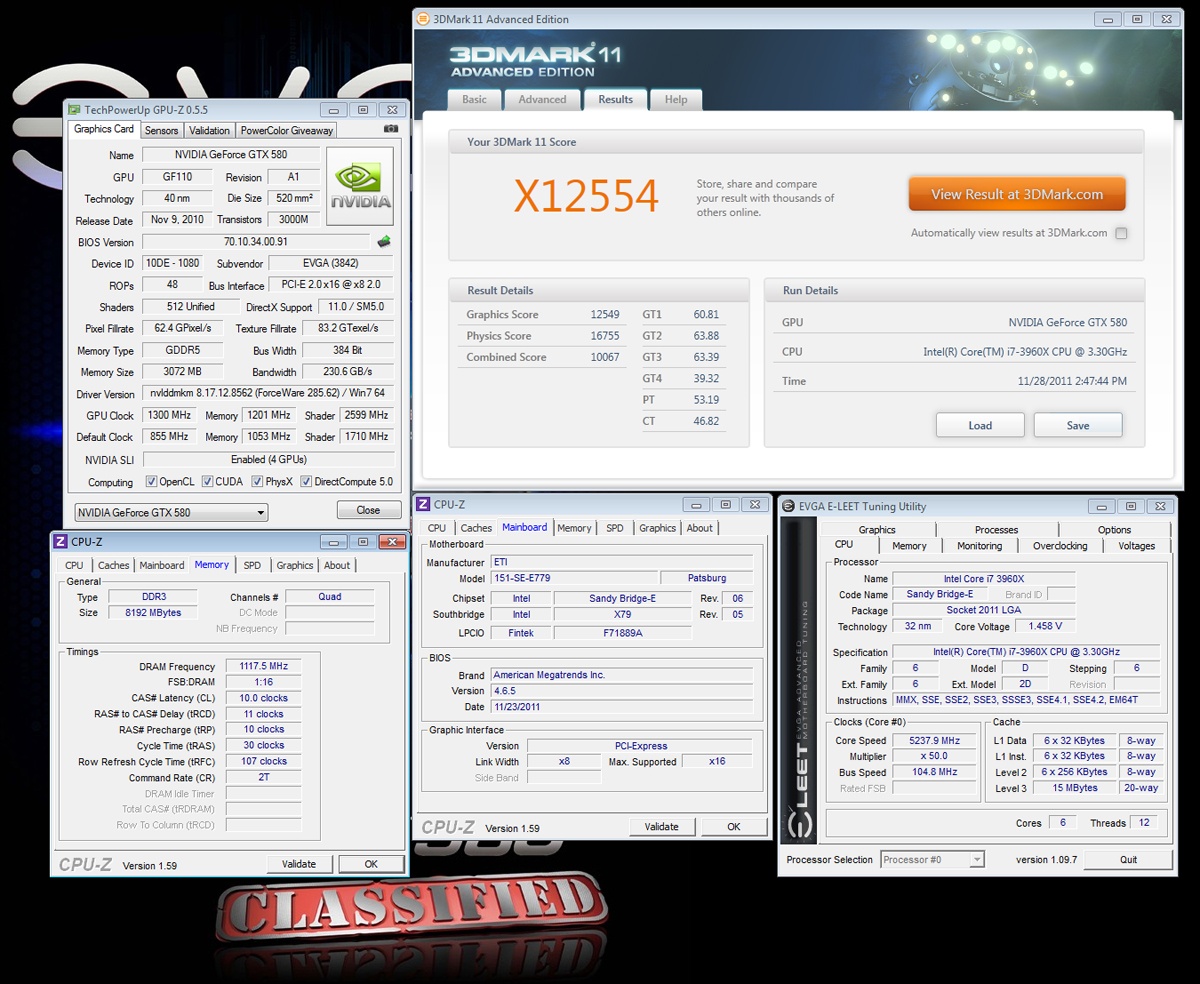Click the camera screenshot icon in GPU-Z
Image resolution: width=1200 pixels, height=984 pixels.
point(391,129)
